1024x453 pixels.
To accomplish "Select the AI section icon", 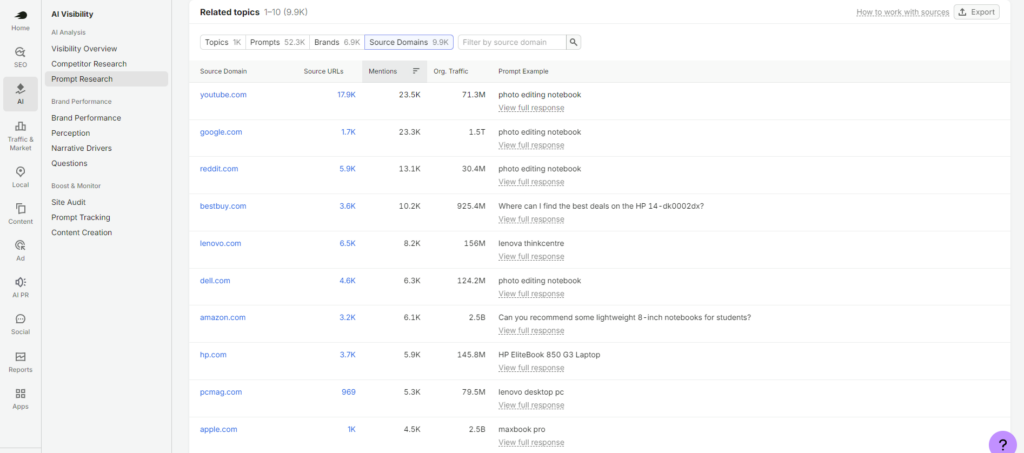I will click(x=20, y=89).
